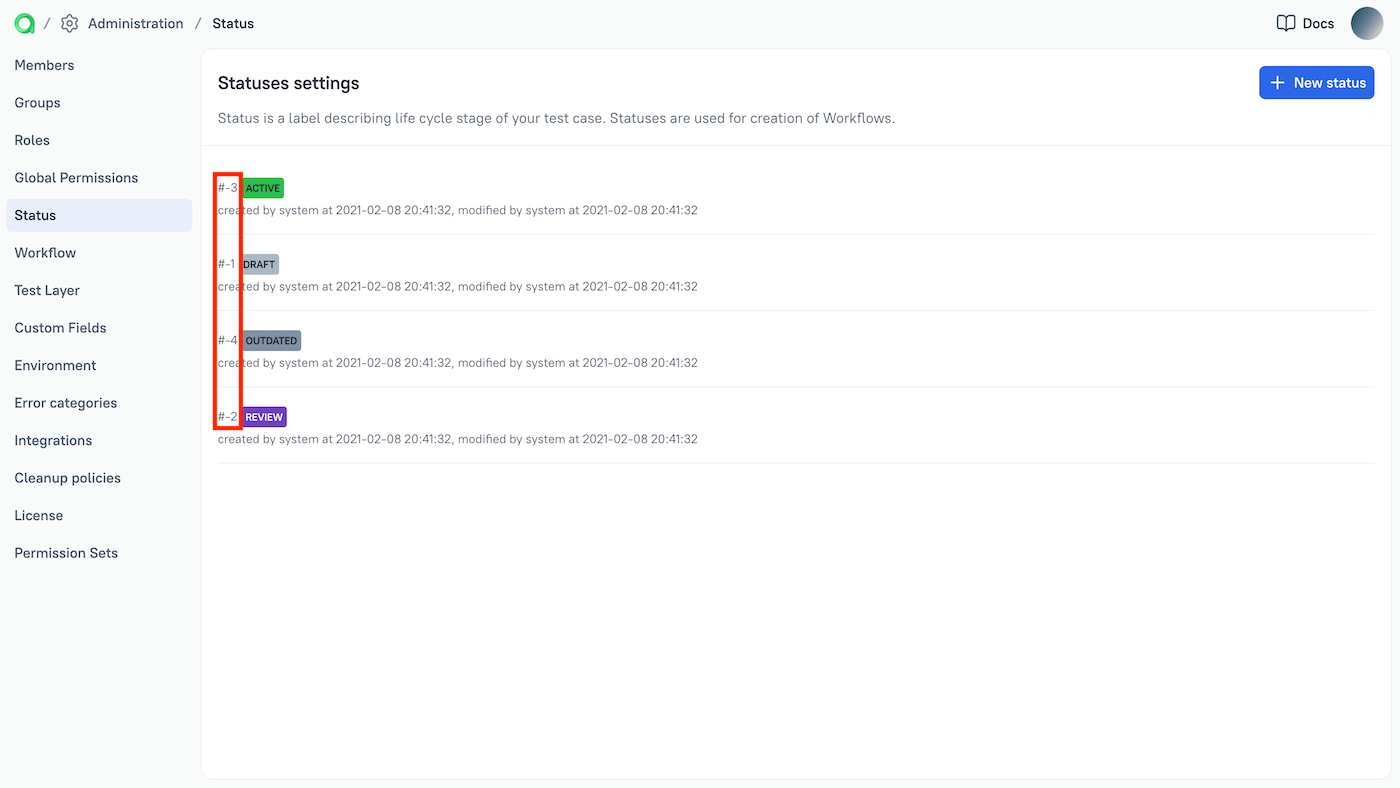Select the REVIEW status badge
This screenshot has width=1400, height=788.
(x=263, y=416)
